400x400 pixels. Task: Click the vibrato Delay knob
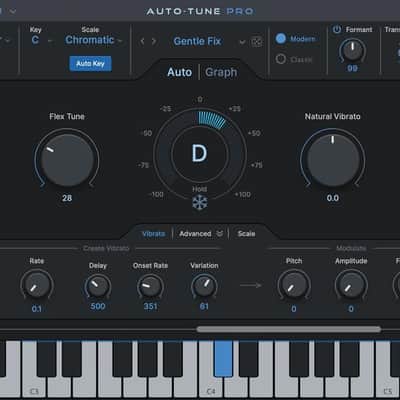(x=98, y=286)
